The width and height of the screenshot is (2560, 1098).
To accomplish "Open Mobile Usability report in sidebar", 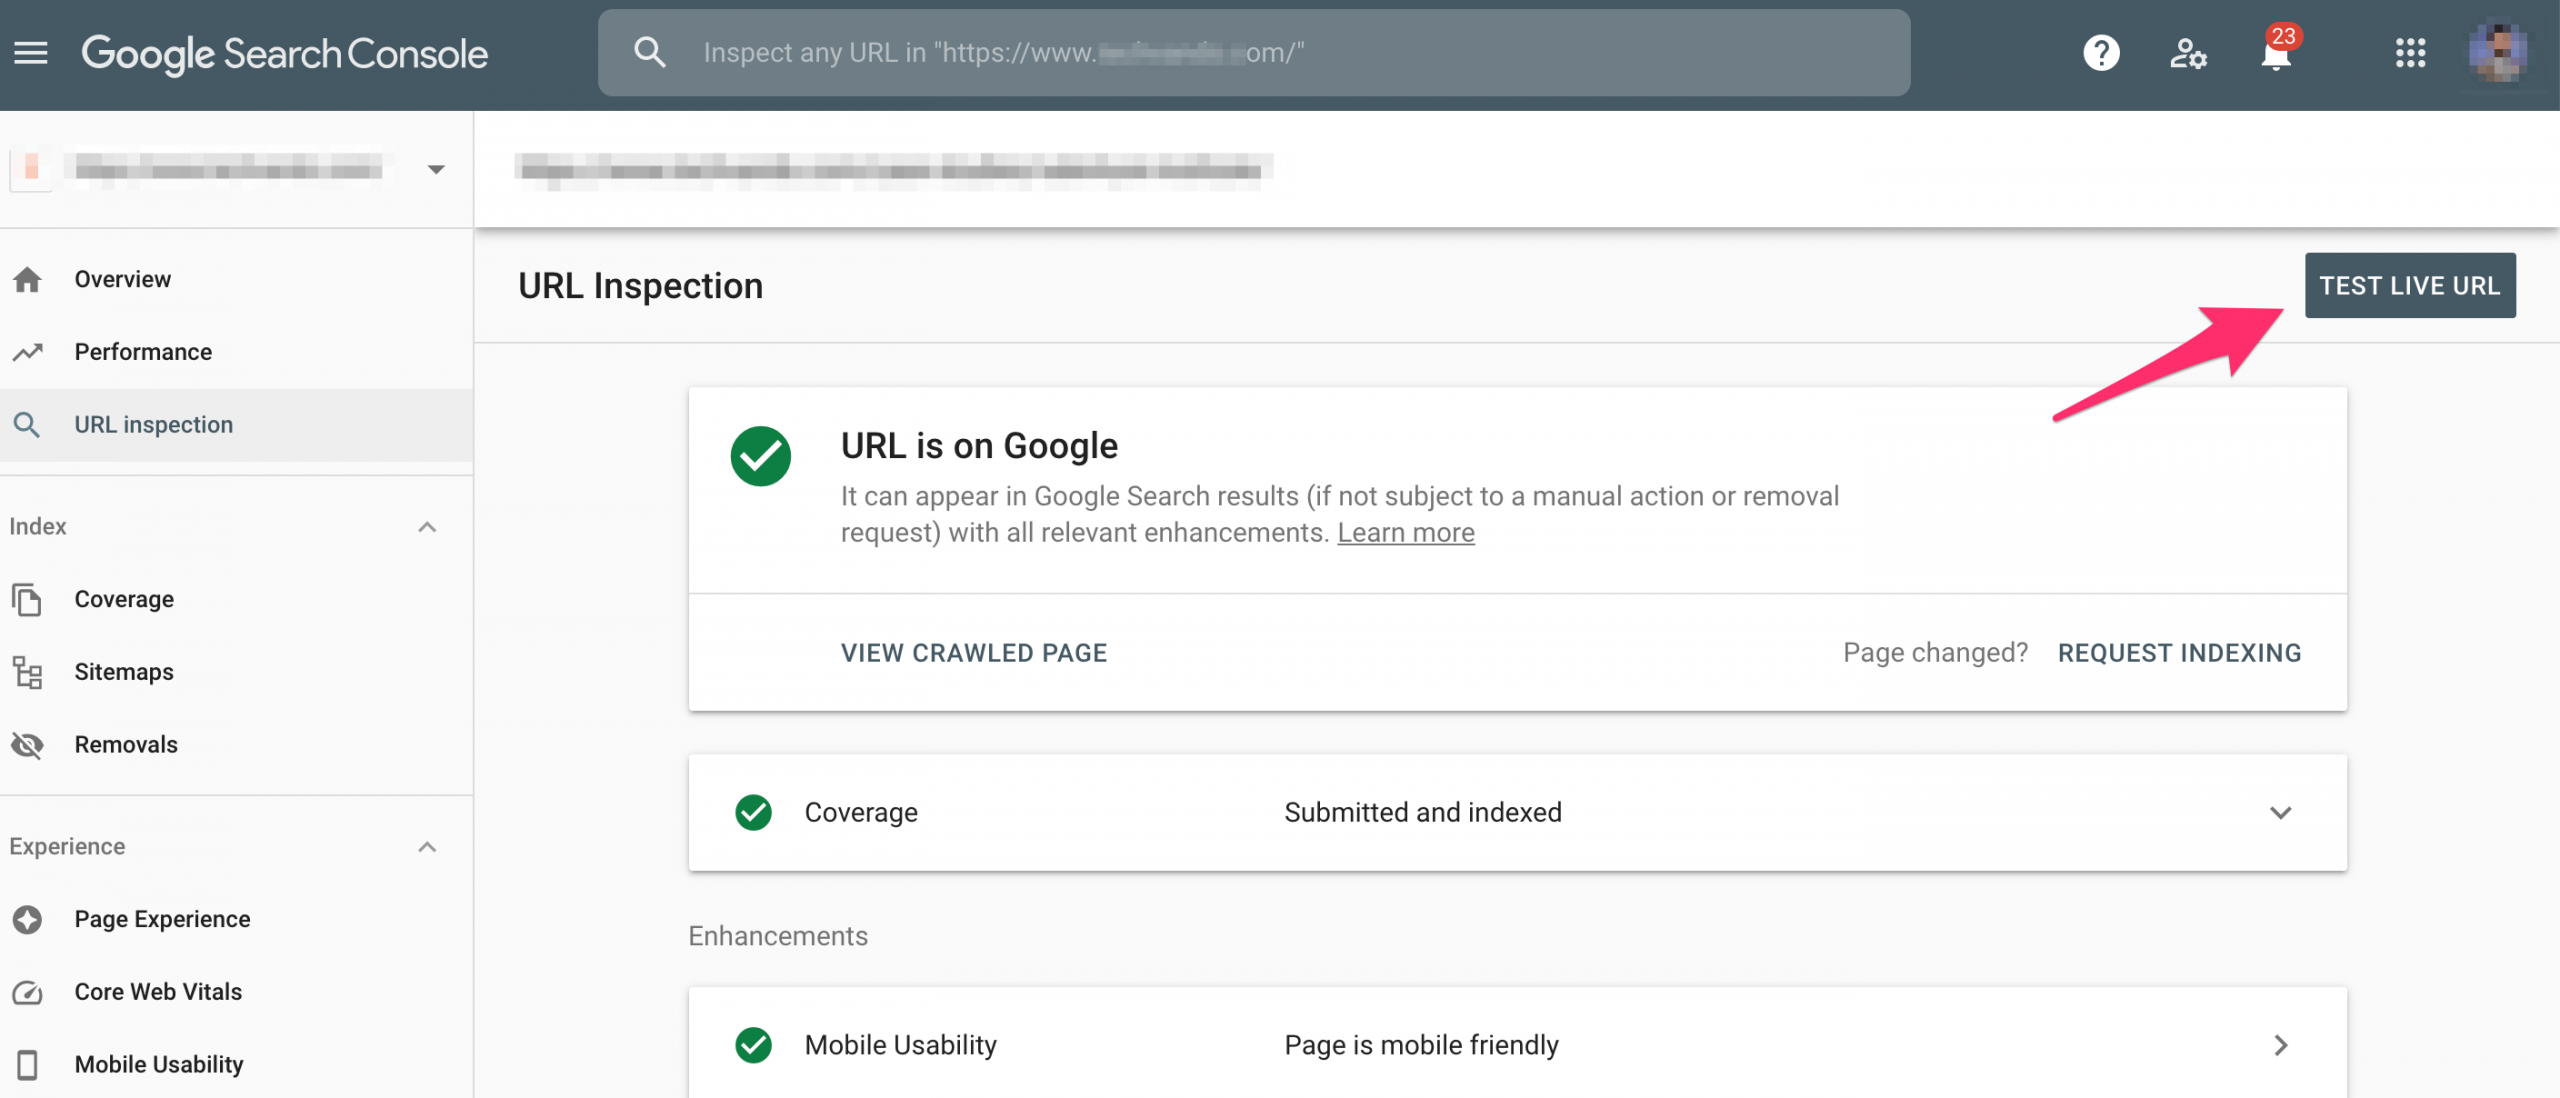I will (x=236, y=1065).
